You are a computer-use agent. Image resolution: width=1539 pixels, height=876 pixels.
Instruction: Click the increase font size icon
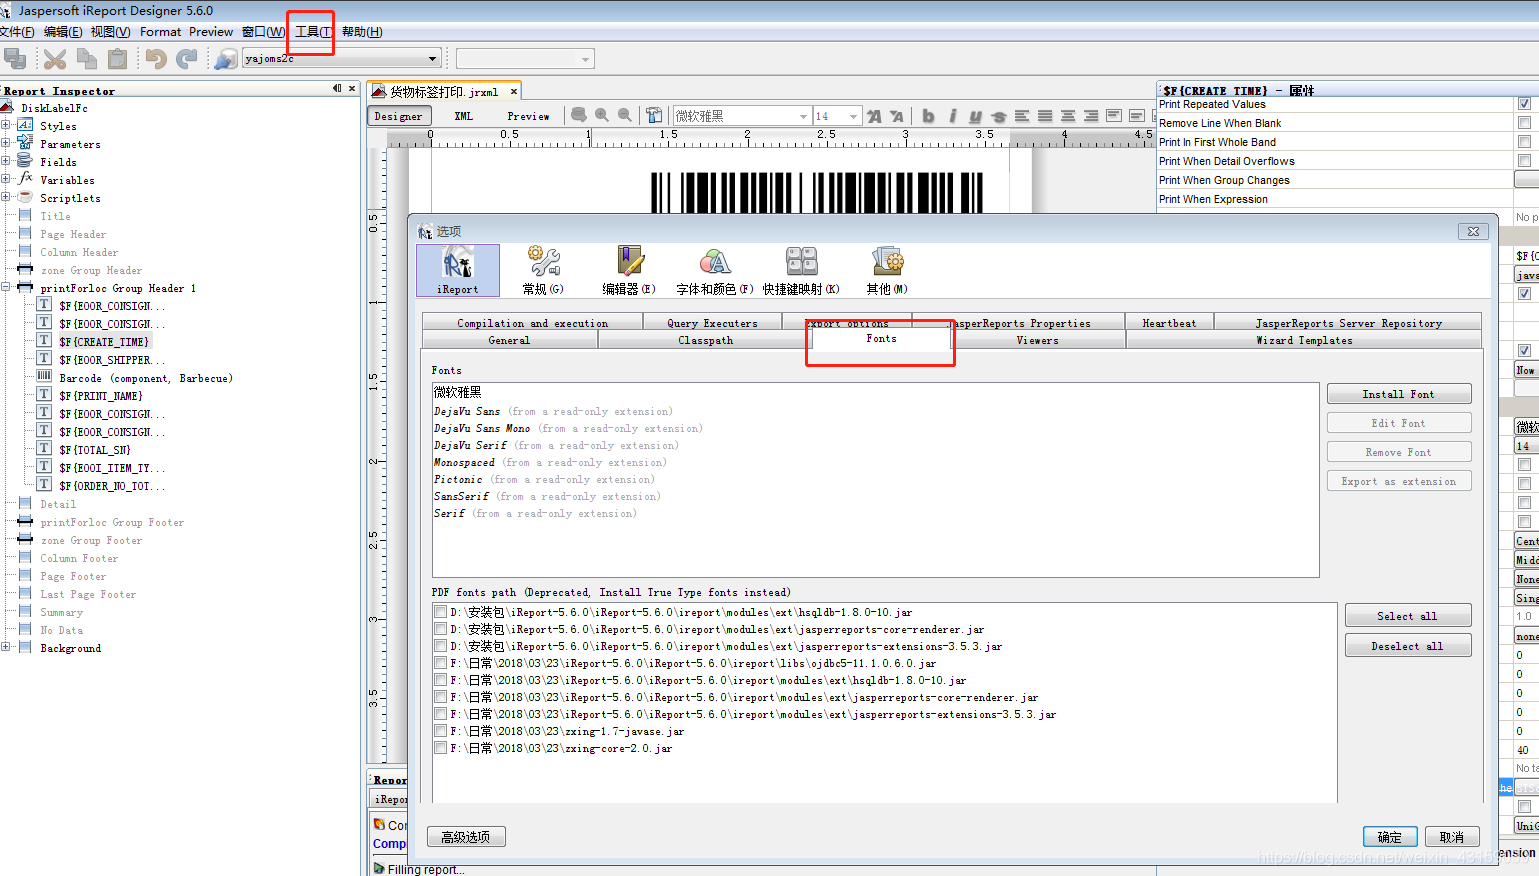pos(874,116)
